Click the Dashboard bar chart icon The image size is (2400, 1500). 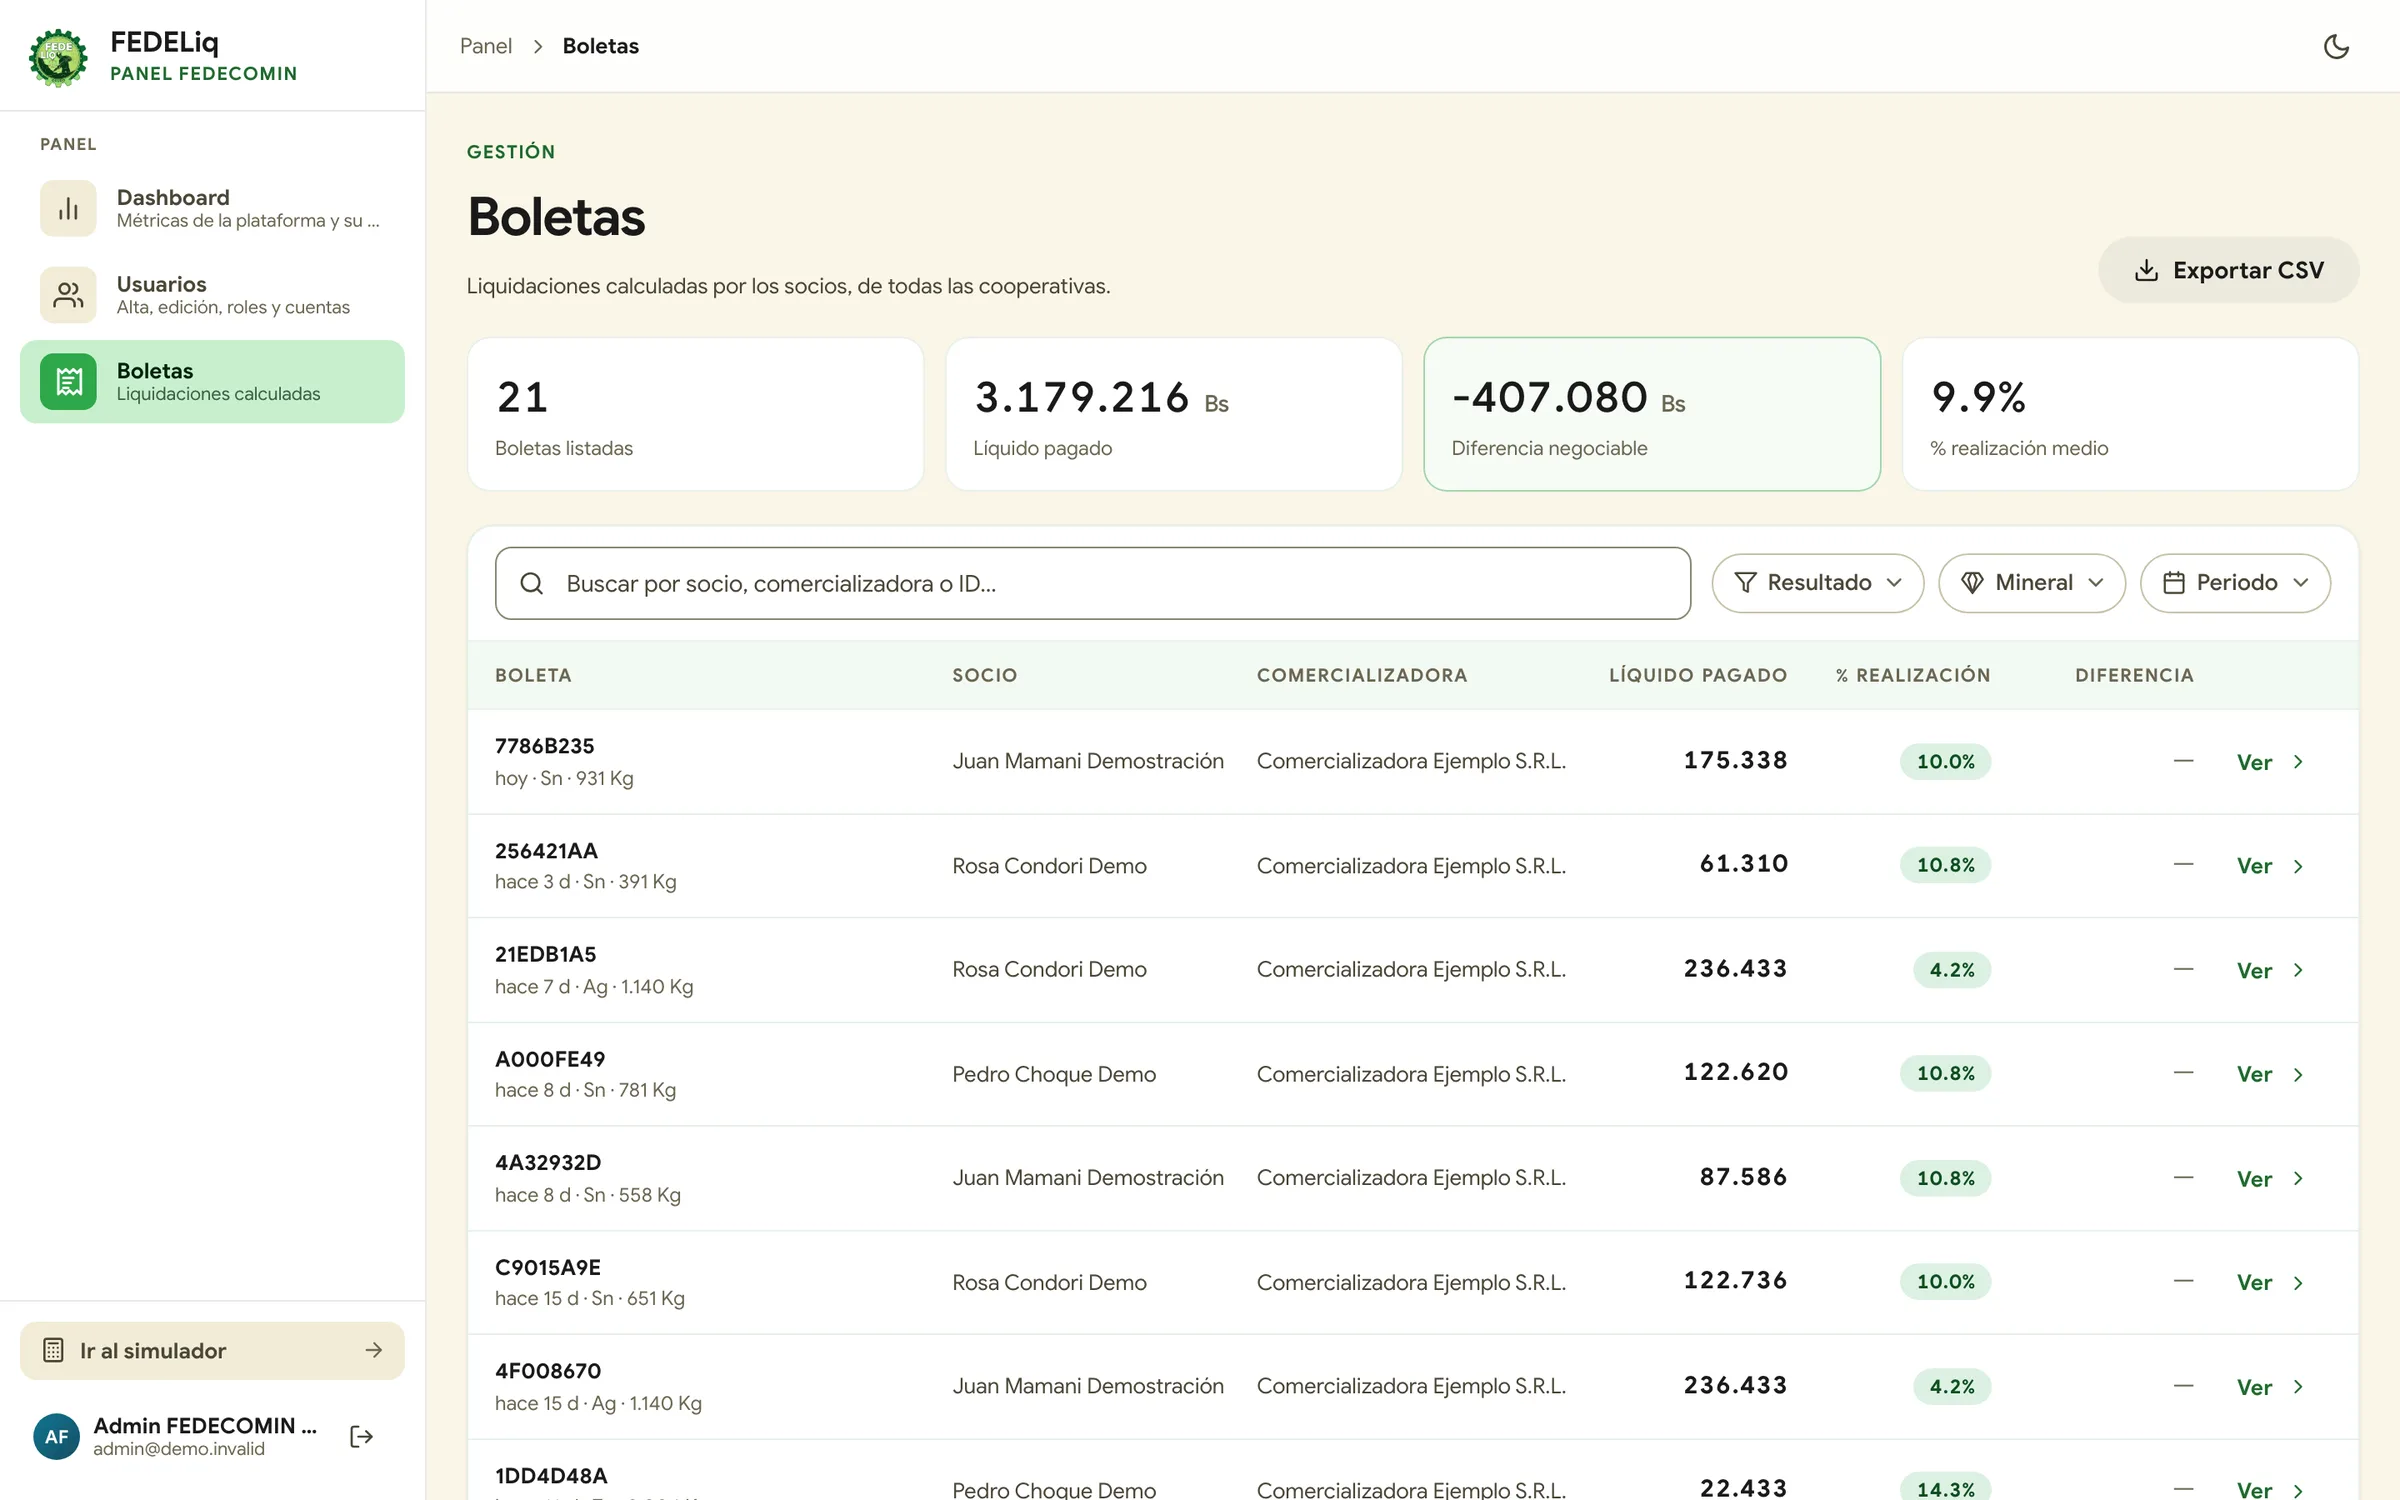point(68,208)
